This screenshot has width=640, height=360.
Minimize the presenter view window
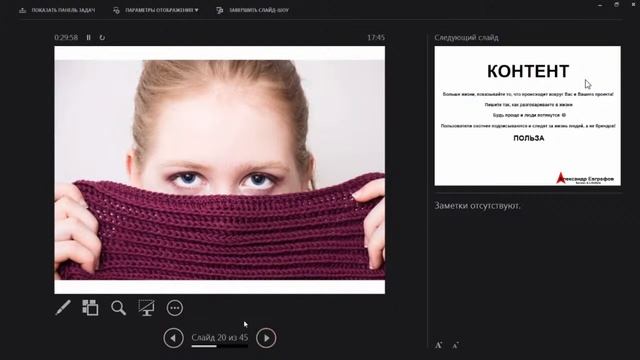[x=600, y=5]
